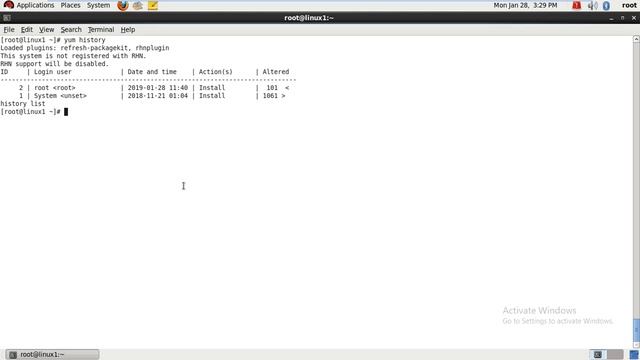The height and width of the screenshot is (360, 640).
Task: Click the '2019-01-28 11:40' date value
Action: [x=158, y=88]
